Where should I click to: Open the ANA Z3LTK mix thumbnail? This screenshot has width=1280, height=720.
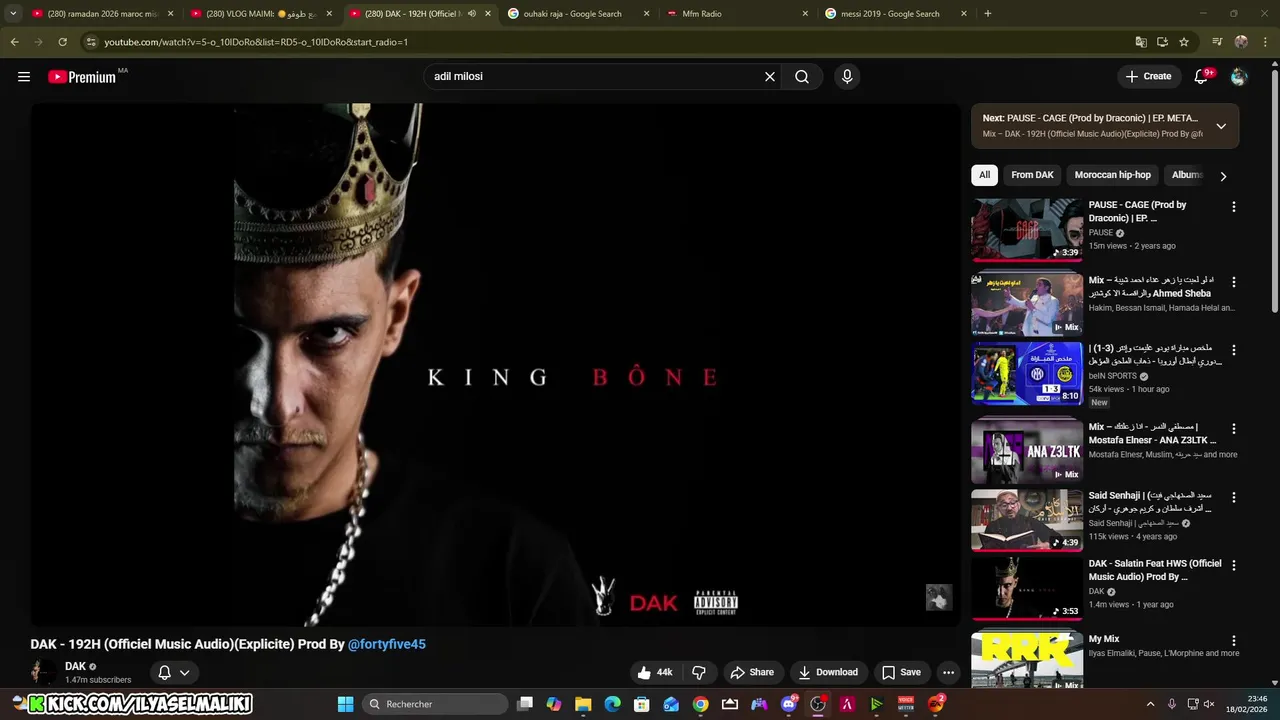(x=1027, y=452)
